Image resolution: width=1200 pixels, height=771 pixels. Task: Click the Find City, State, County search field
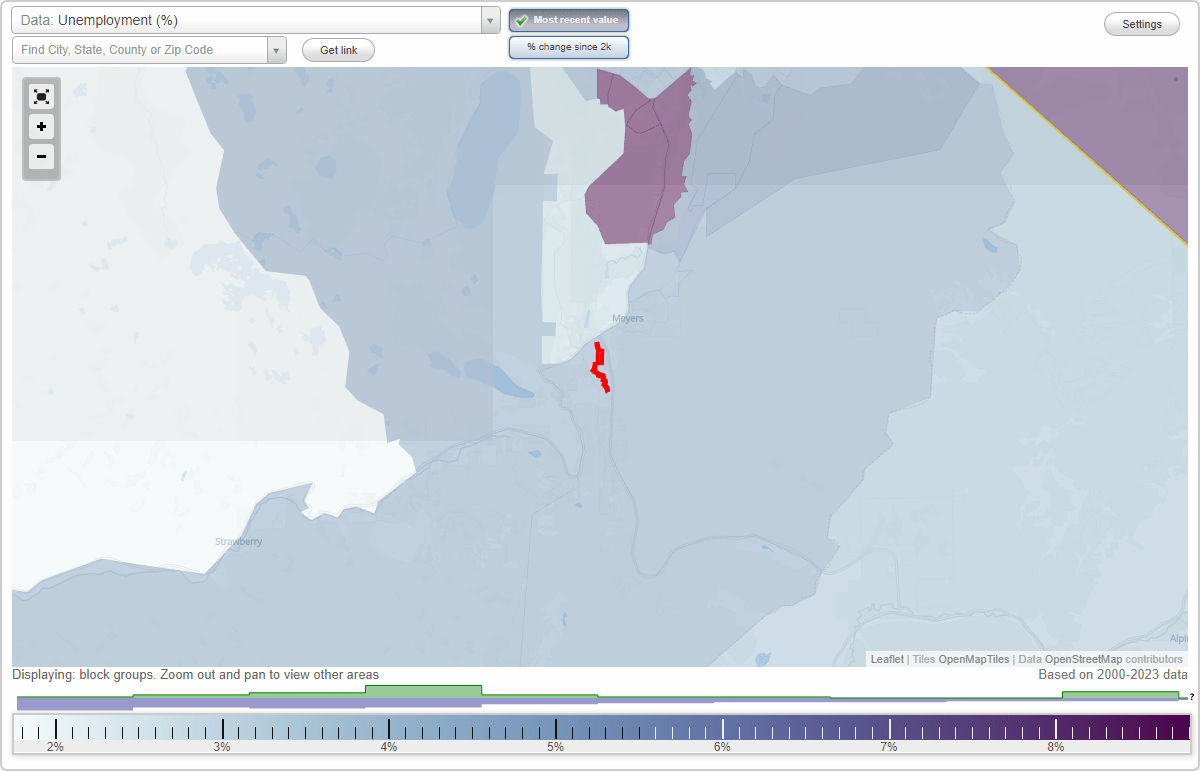(x=140, y=50)
